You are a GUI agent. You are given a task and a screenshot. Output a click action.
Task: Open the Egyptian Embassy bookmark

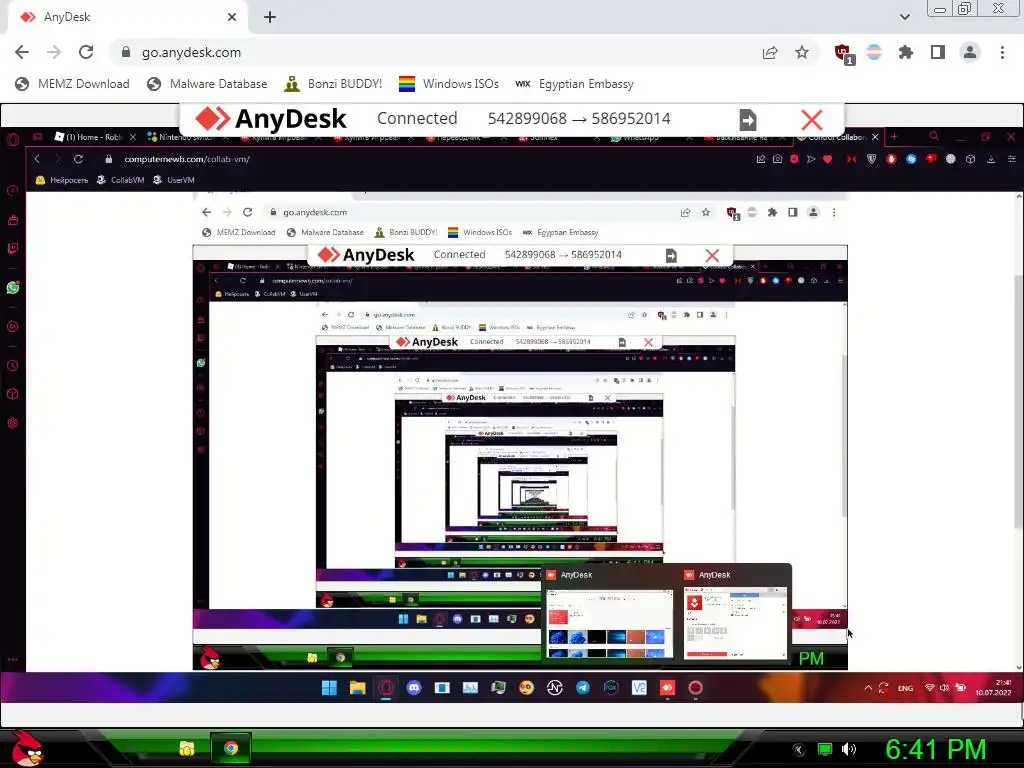point(575,84)
